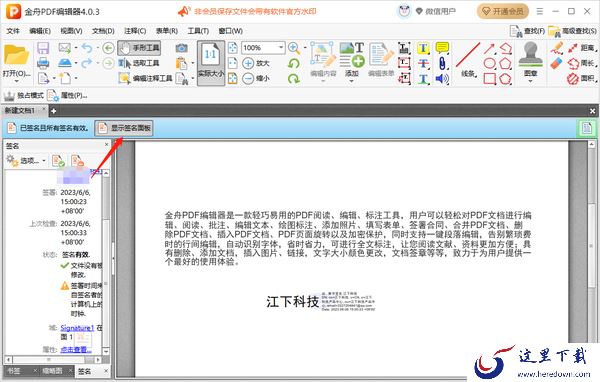Expand the 打开(O) open dropdown arrow
The height and width of the screenshot is (382, 600).
coord(16,81)
